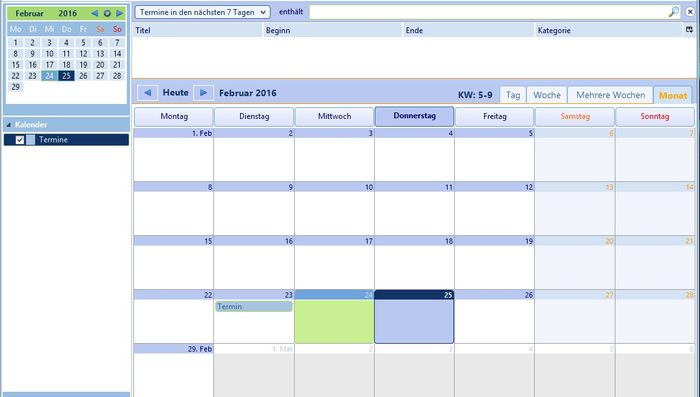Clear the search with the X icon
Screen dimensions: 700x397
(690, 12)
